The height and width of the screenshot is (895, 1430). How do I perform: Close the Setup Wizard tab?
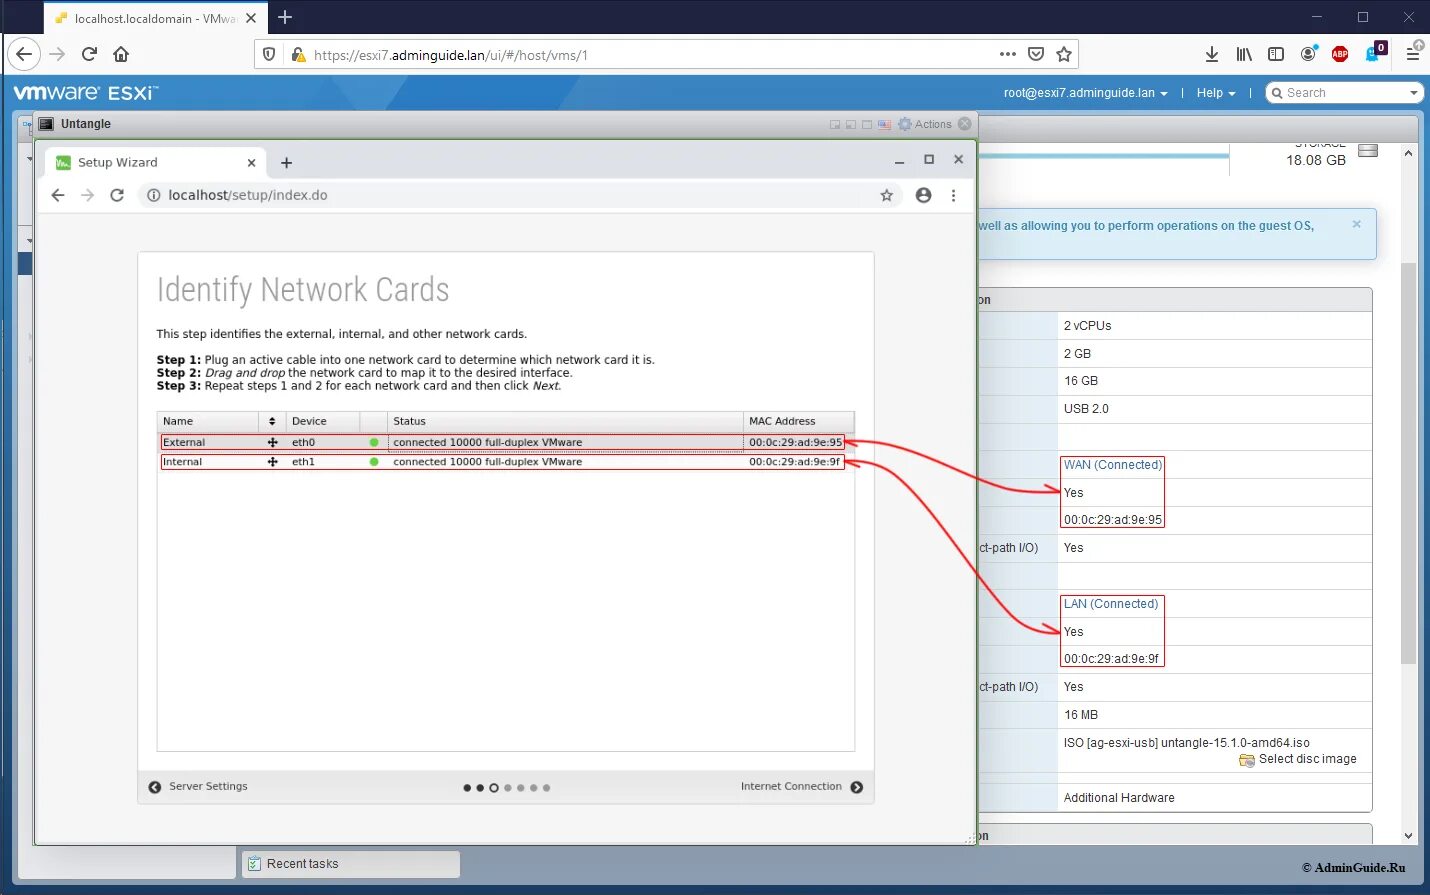pos(251,162)
